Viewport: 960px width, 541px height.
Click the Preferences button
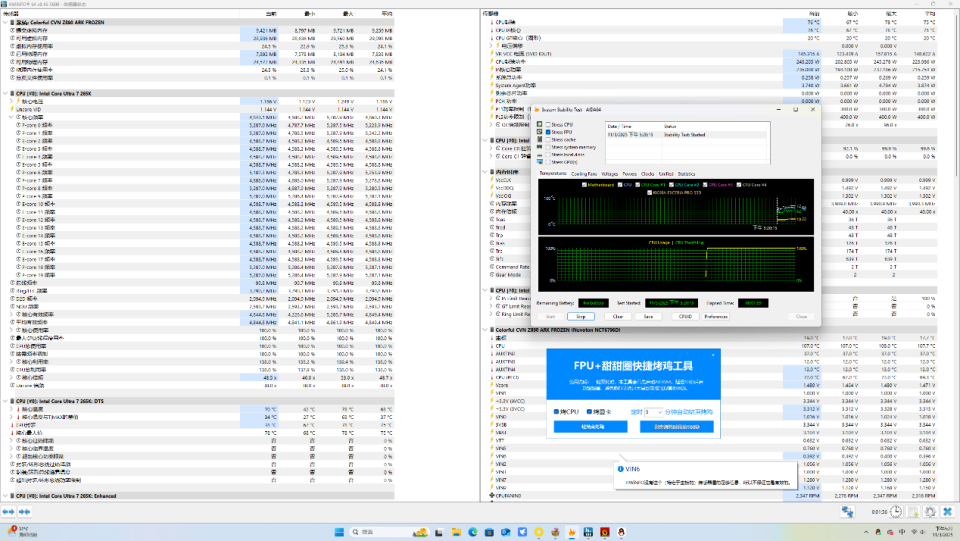(x=716, y=316)
